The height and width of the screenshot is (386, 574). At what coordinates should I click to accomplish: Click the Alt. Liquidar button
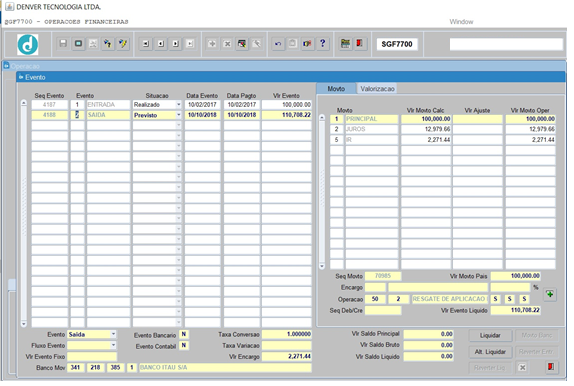click(490, 352)
